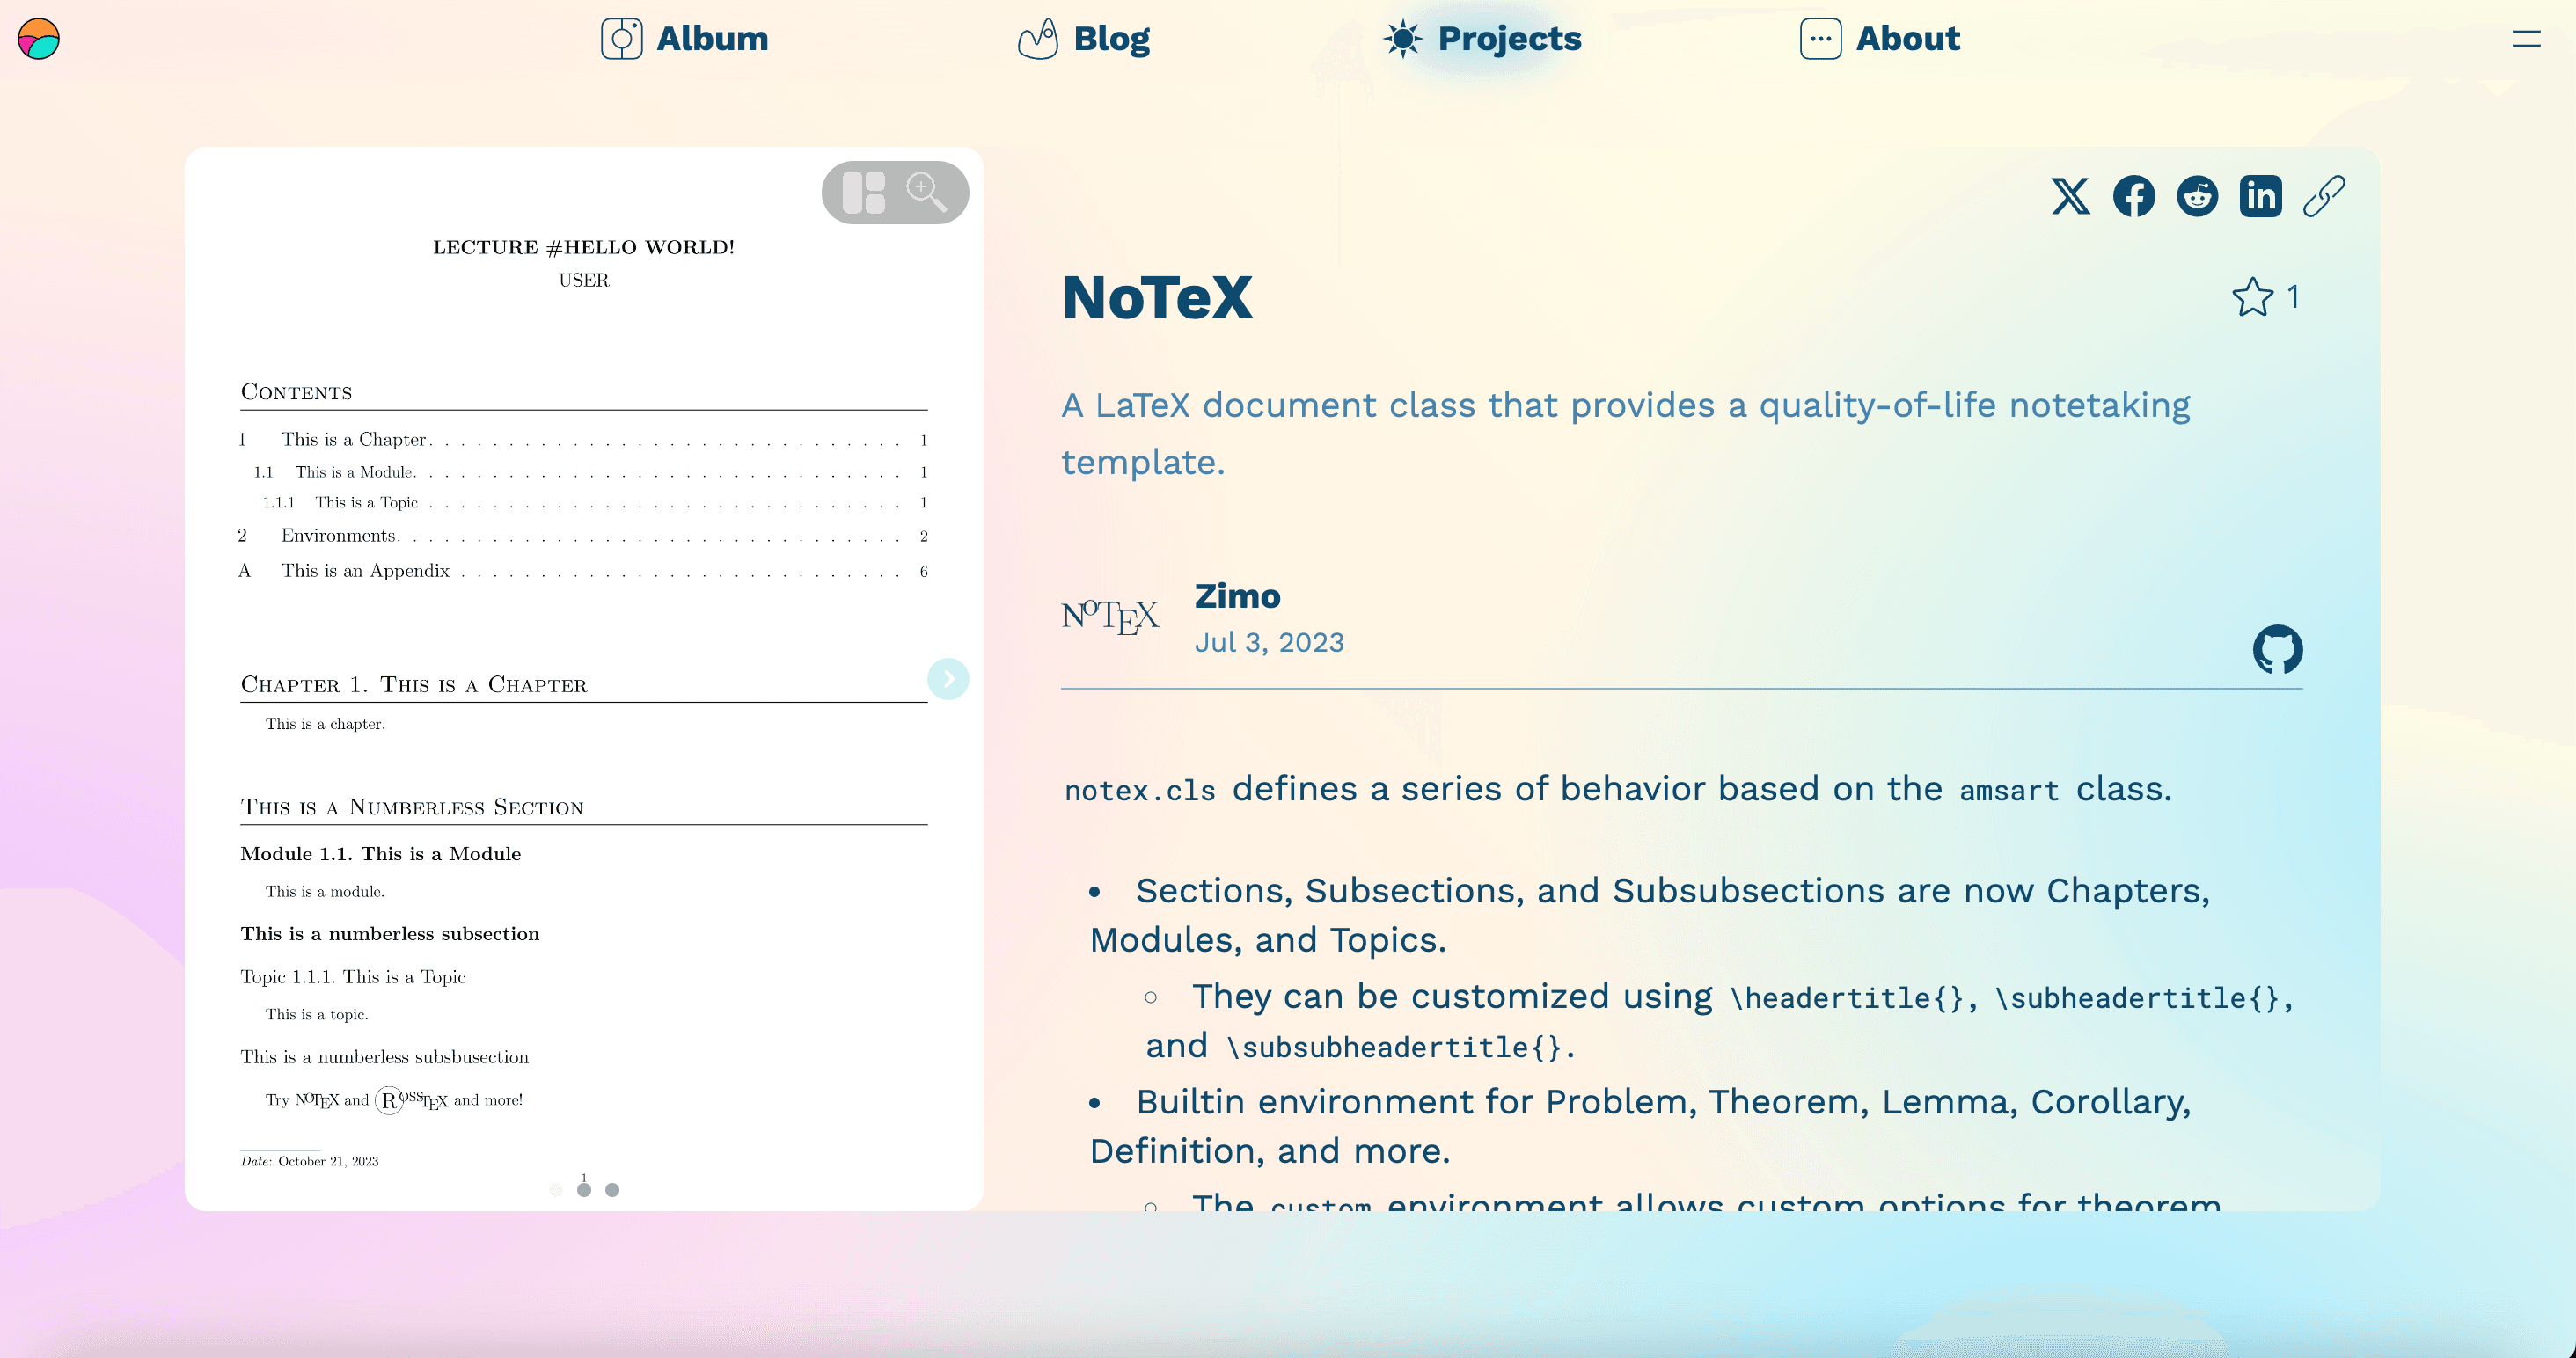Click the author name Zimo
This screenshot has width=2576, height=1358.
[1237, 596]
